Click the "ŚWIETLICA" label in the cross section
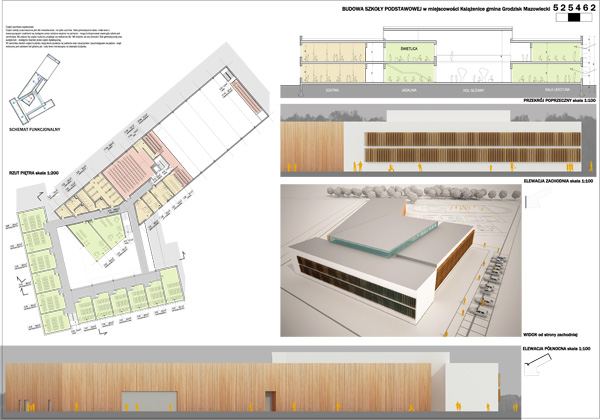 pos(409,49)
